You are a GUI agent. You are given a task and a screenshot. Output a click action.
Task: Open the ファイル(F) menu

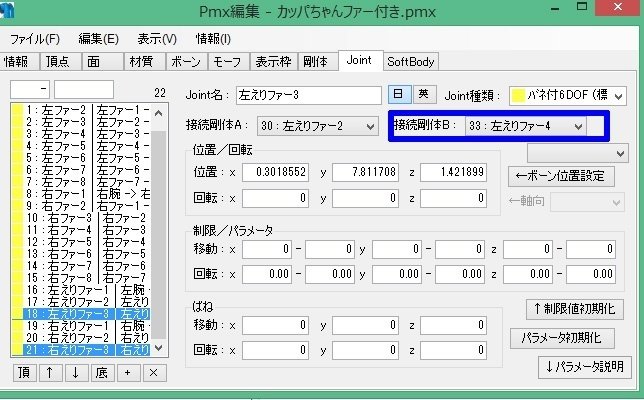point(35,39)
